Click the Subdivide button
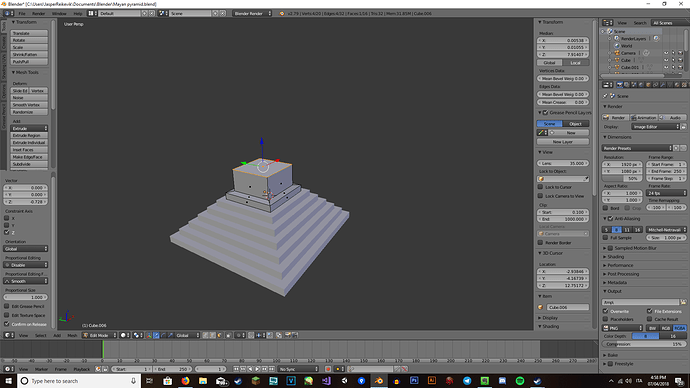690x388 pixels. click(x=29, y=164)
